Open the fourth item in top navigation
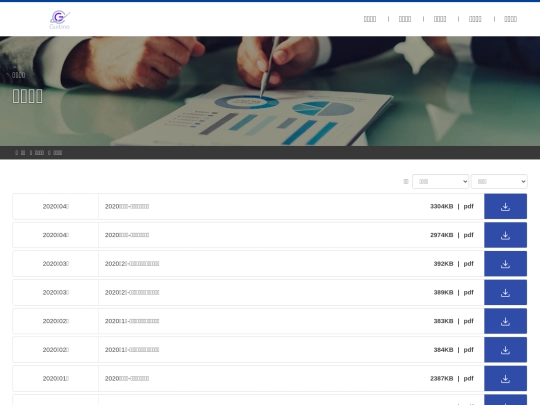Image resolution: width=540 pixels, height=405 pixels. click(475, 19)
